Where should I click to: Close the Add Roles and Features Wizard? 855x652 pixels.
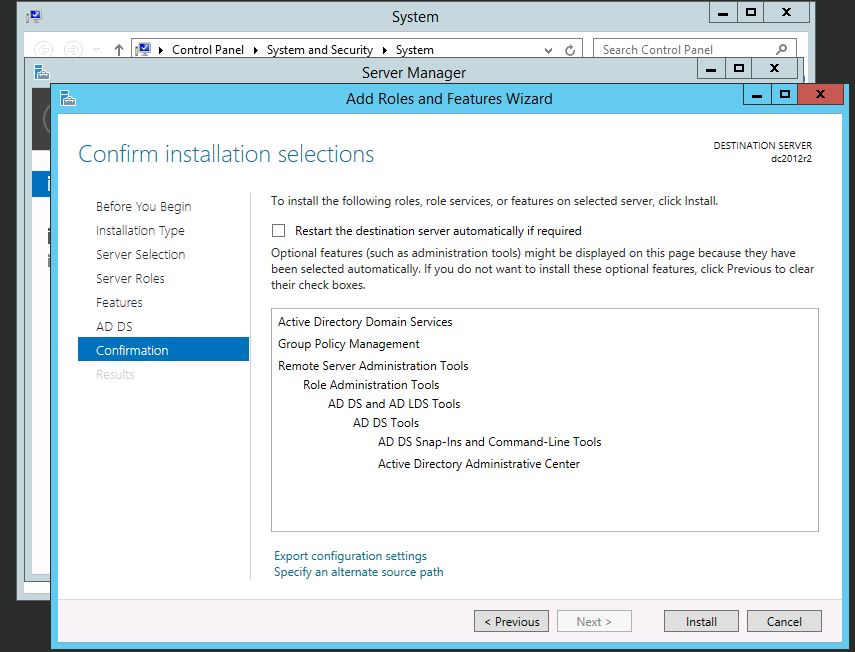(820, 94)
